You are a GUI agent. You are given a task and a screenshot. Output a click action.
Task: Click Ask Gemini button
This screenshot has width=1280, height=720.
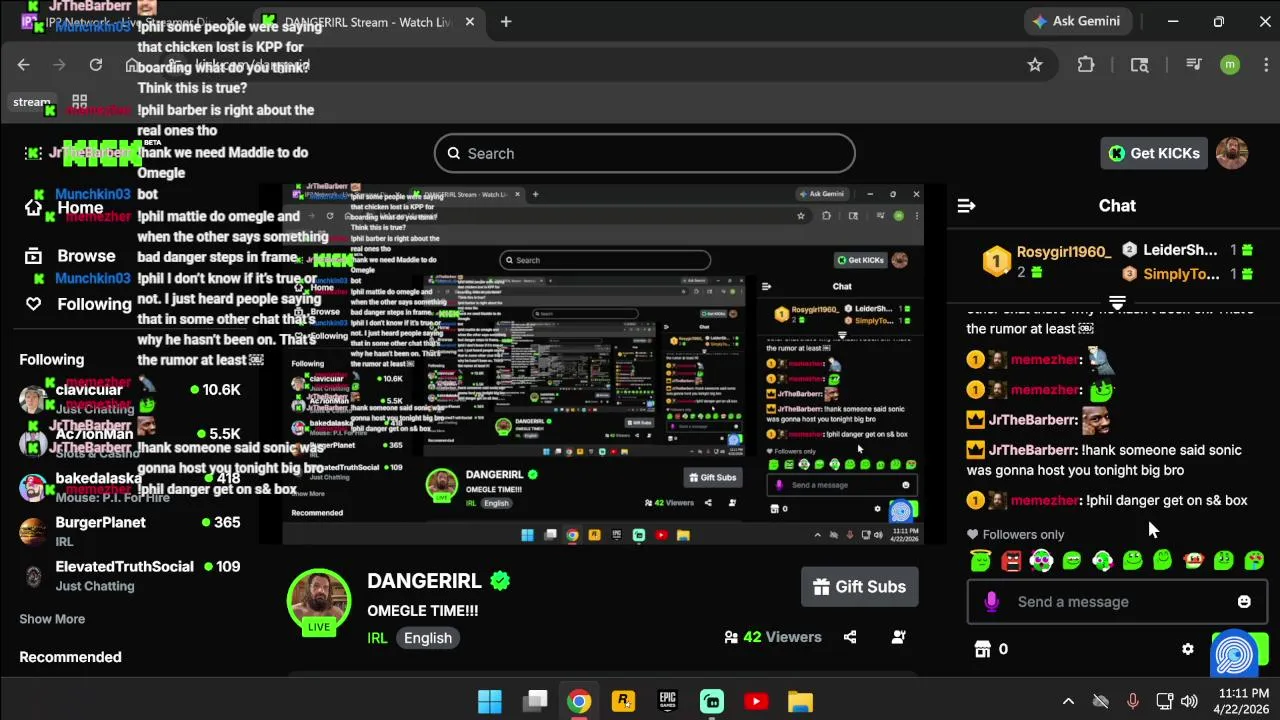[1076, 21]
